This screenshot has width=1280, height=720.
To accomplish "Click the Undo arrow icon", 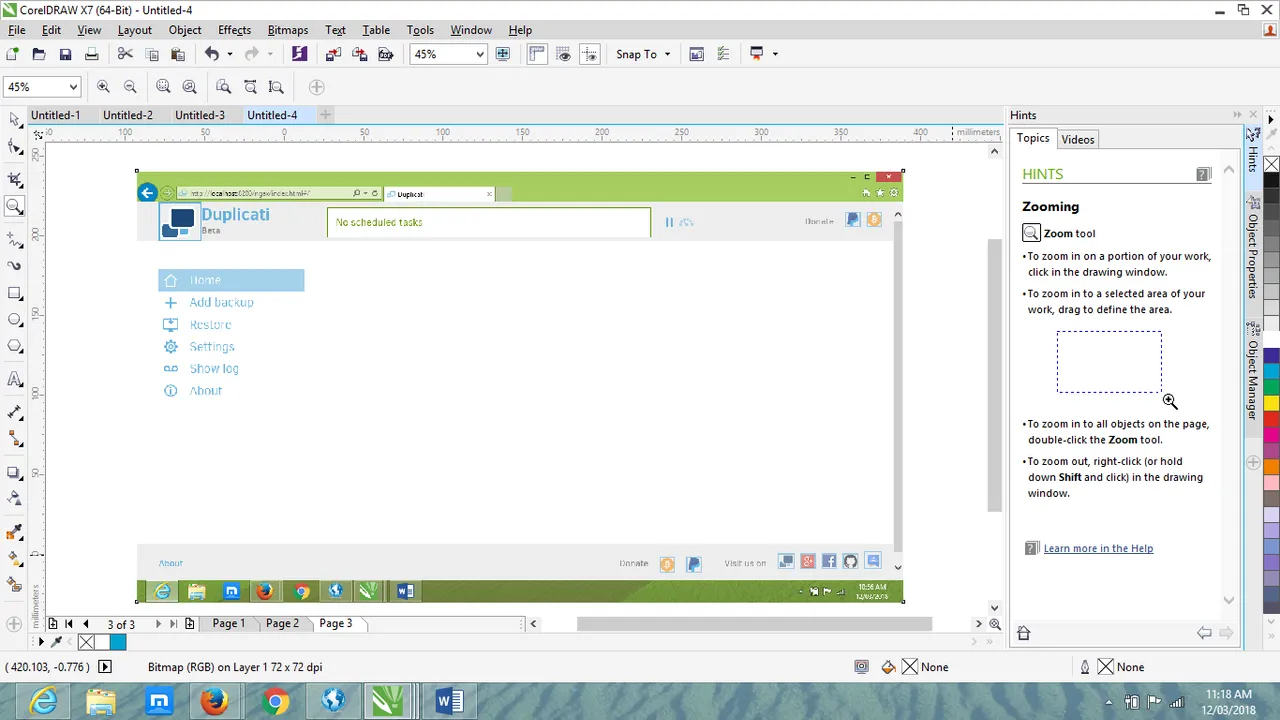I will coord(212,54).
